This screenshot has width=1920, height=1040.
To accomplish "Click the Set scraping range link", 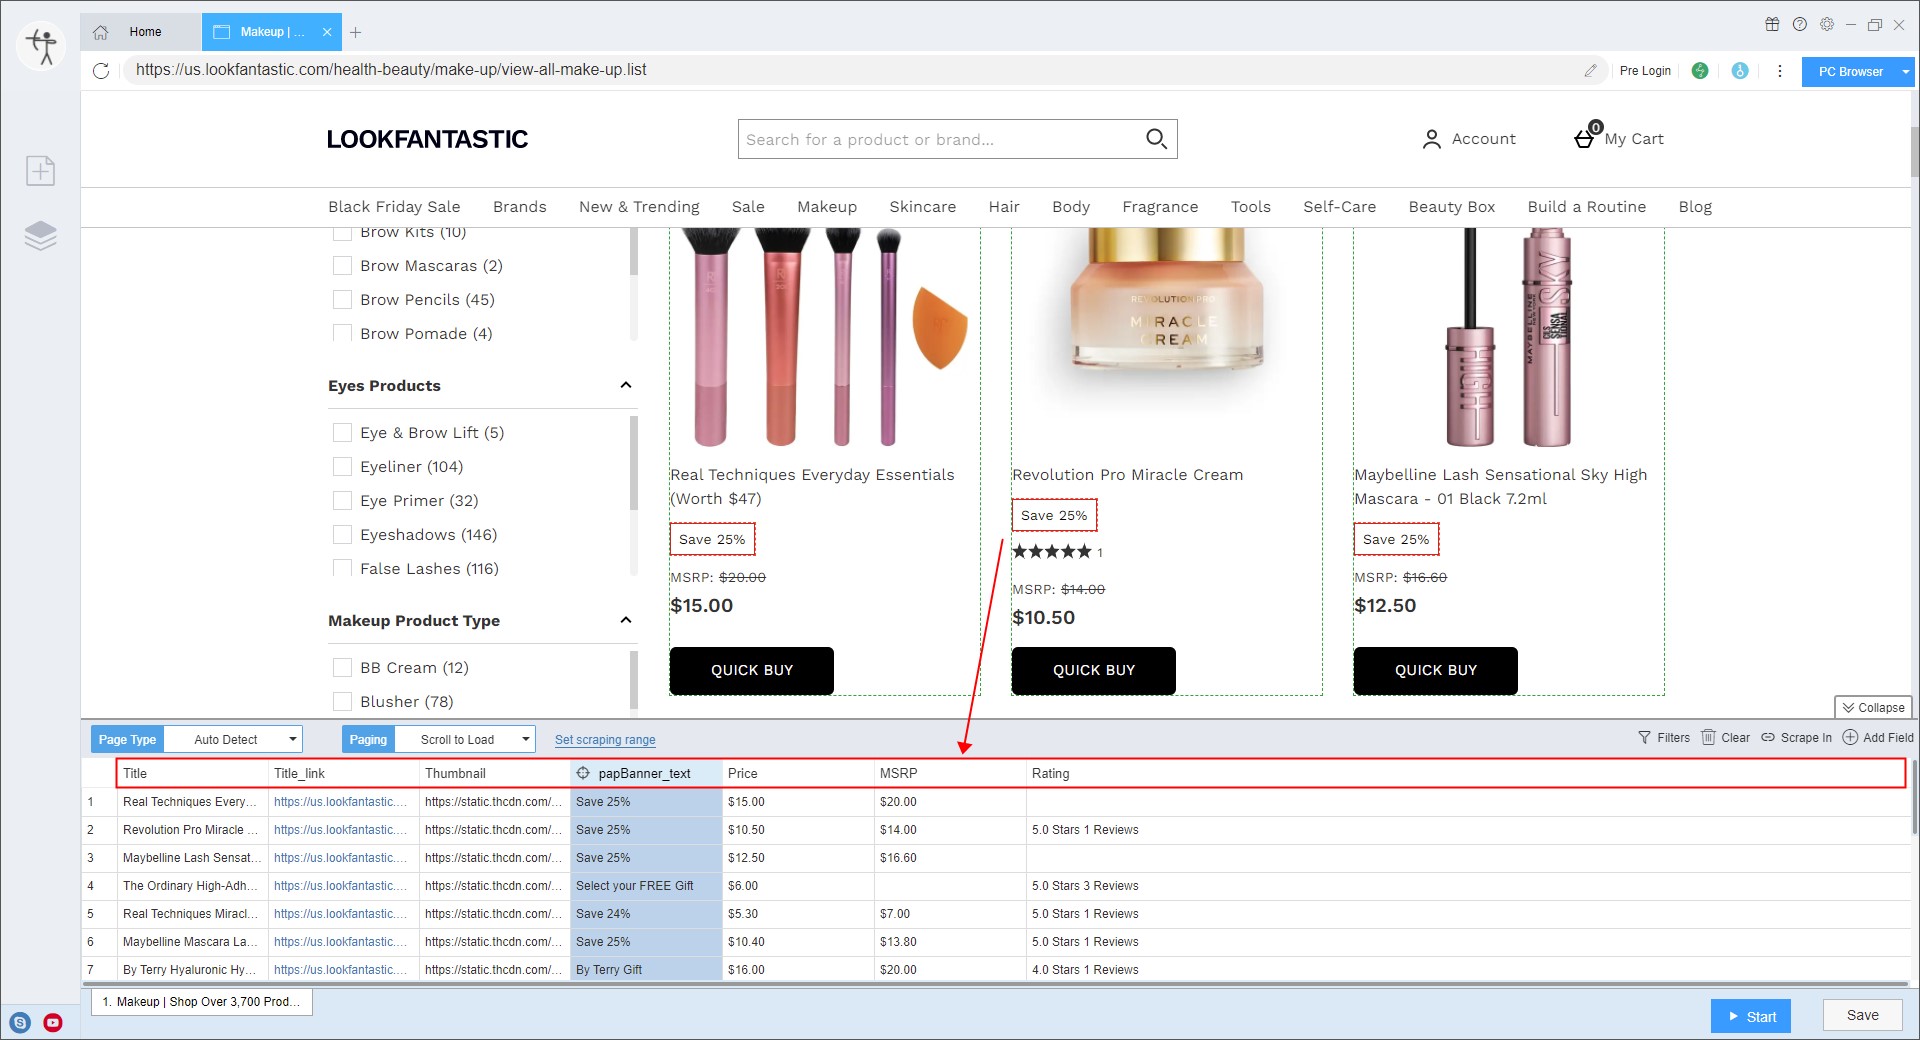I will click(x=605, y=740).
